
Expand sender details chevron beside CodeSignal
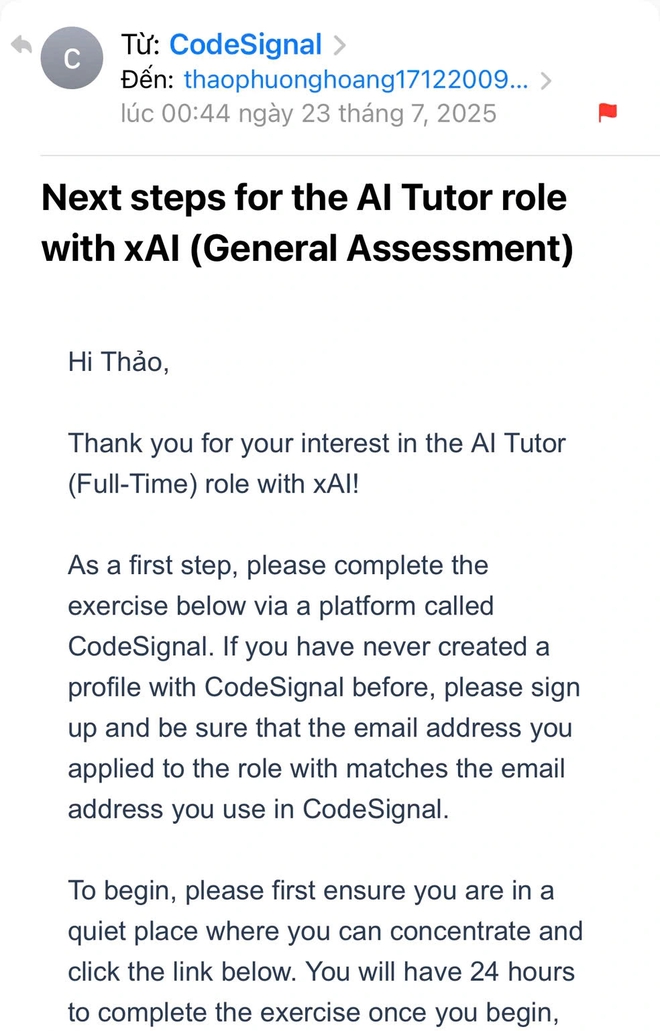(339, 45)
